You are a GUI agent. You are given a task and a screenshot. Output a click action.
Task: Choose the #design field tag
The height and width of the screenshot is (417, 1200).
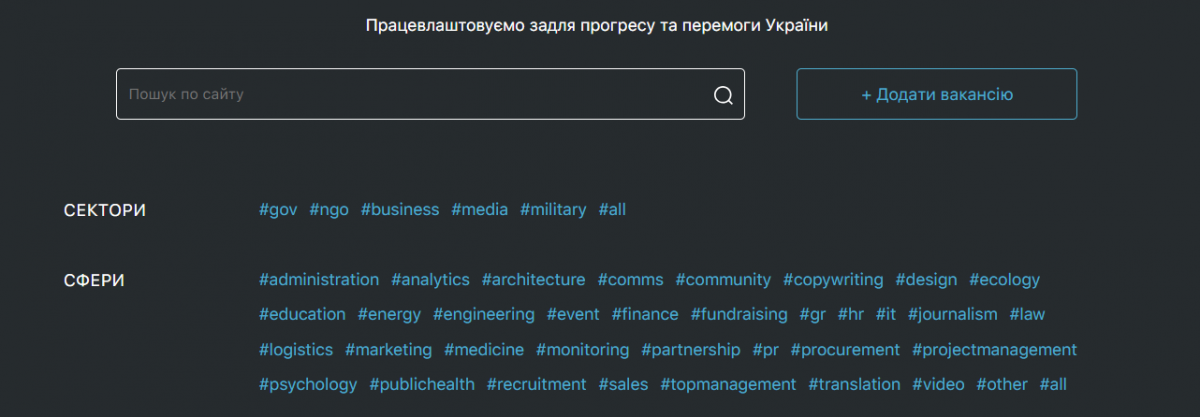coord(926,280)
